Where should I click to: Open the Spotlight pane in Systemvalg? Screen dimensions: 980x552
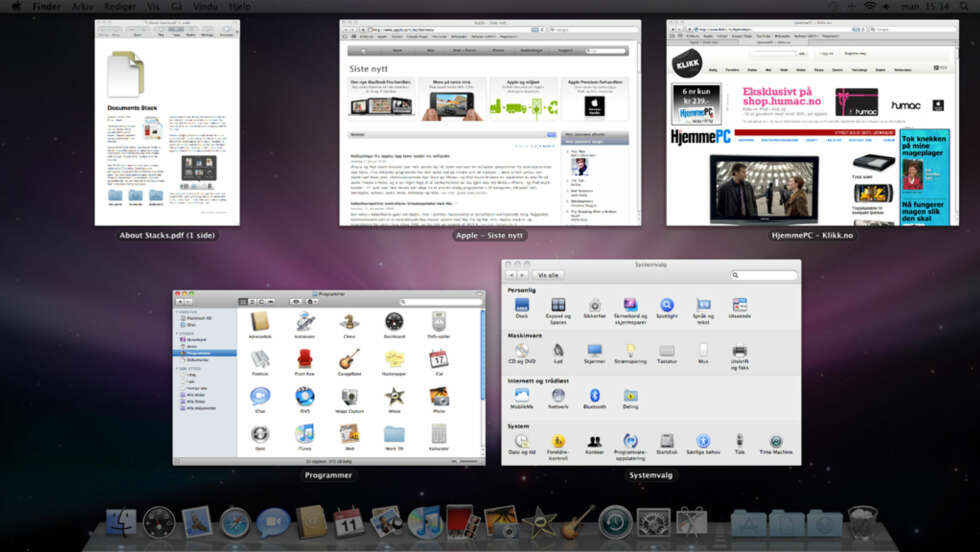point(667,308)
